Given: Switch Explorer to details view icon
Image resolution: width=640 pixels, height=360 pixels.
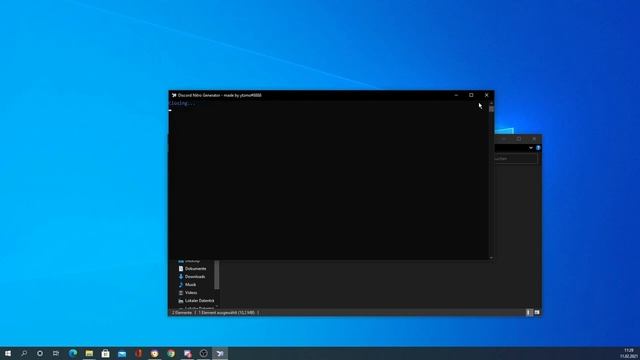Looking at the screenshot, I should (x=529, y=312).
